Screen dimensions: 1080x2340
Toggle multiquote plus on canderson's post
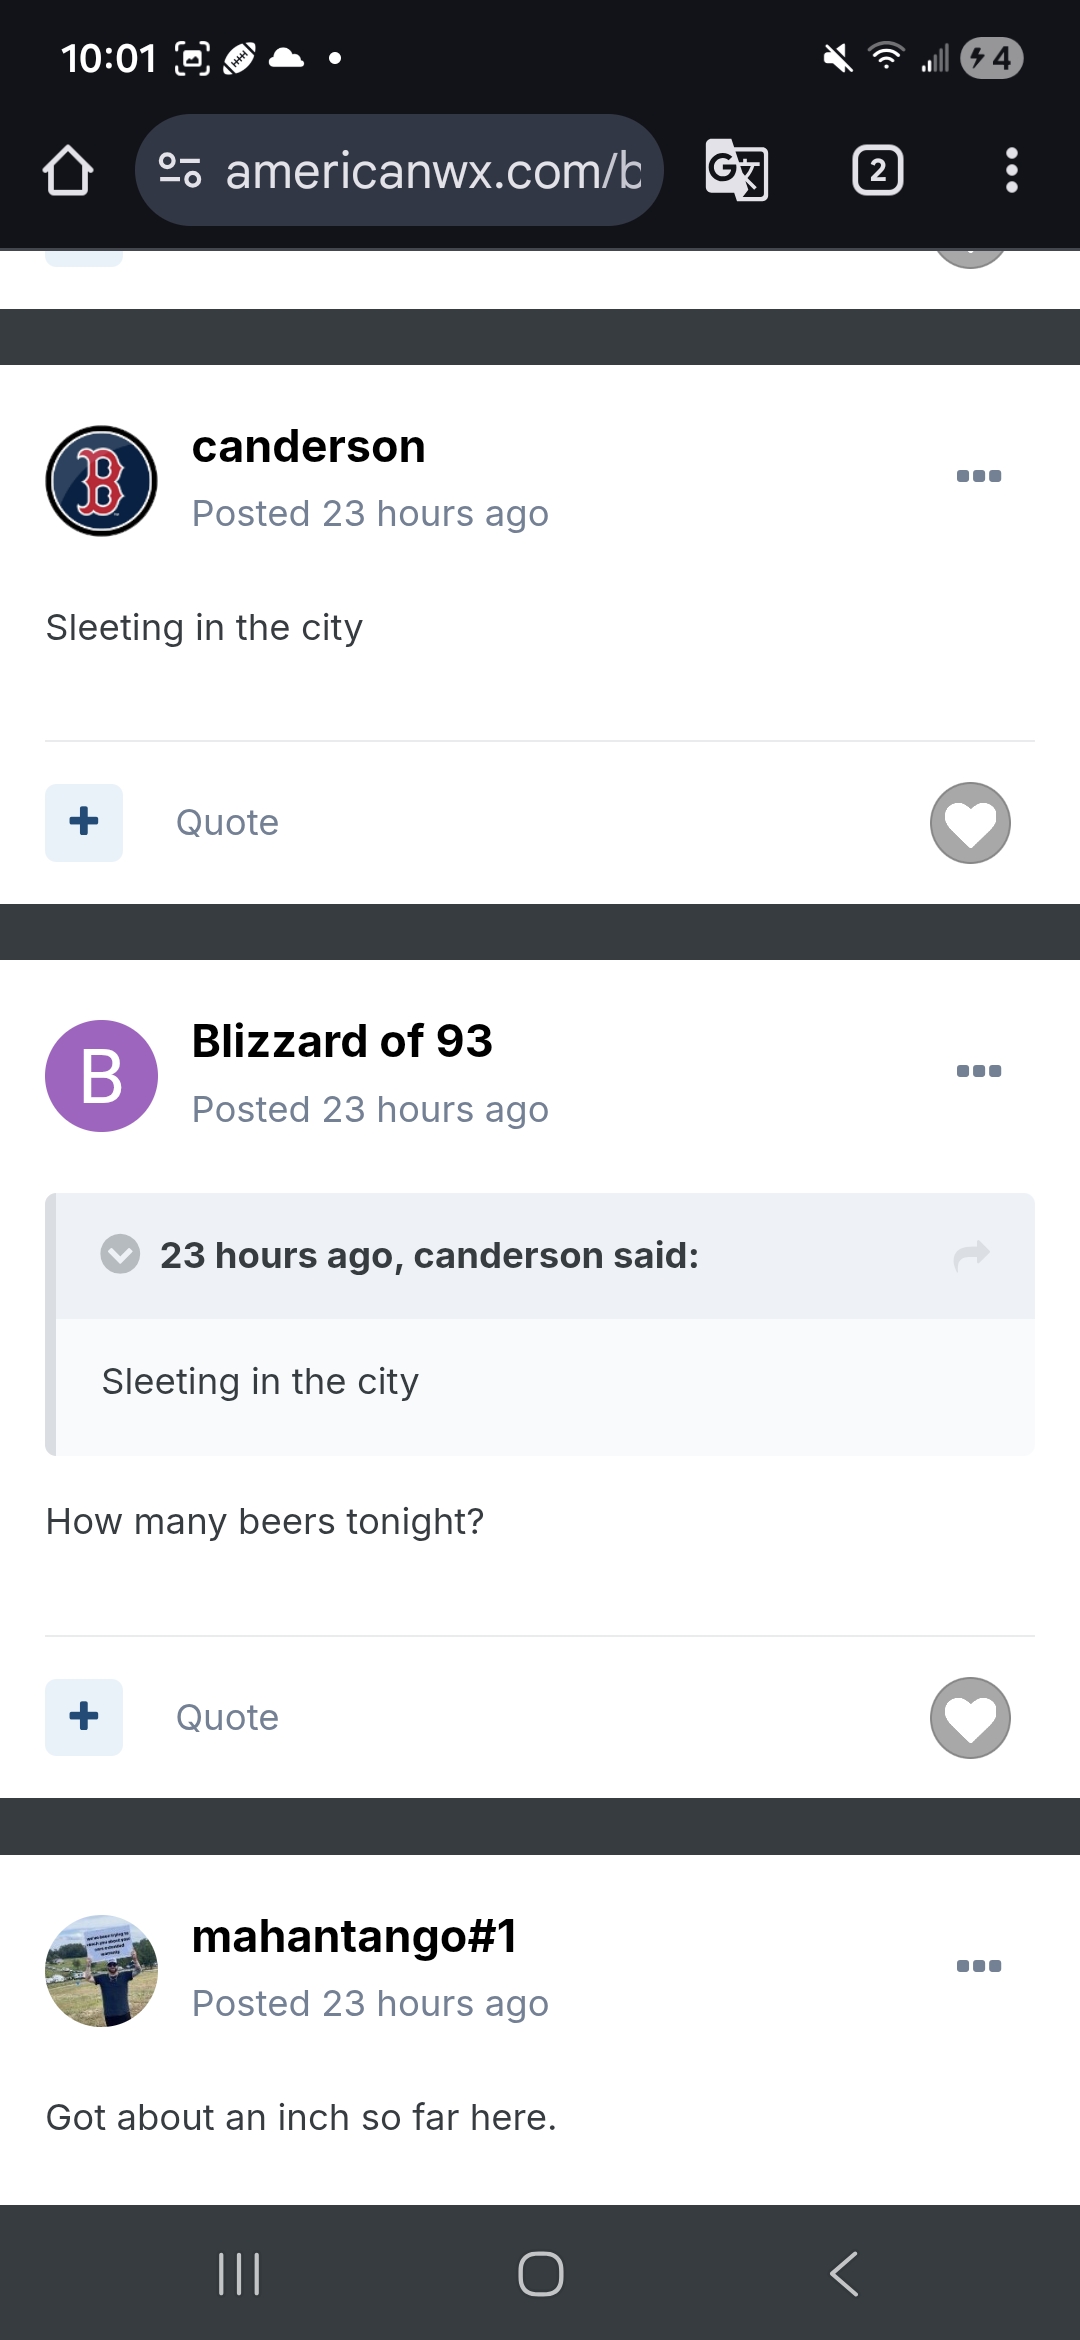pos(84,823)
